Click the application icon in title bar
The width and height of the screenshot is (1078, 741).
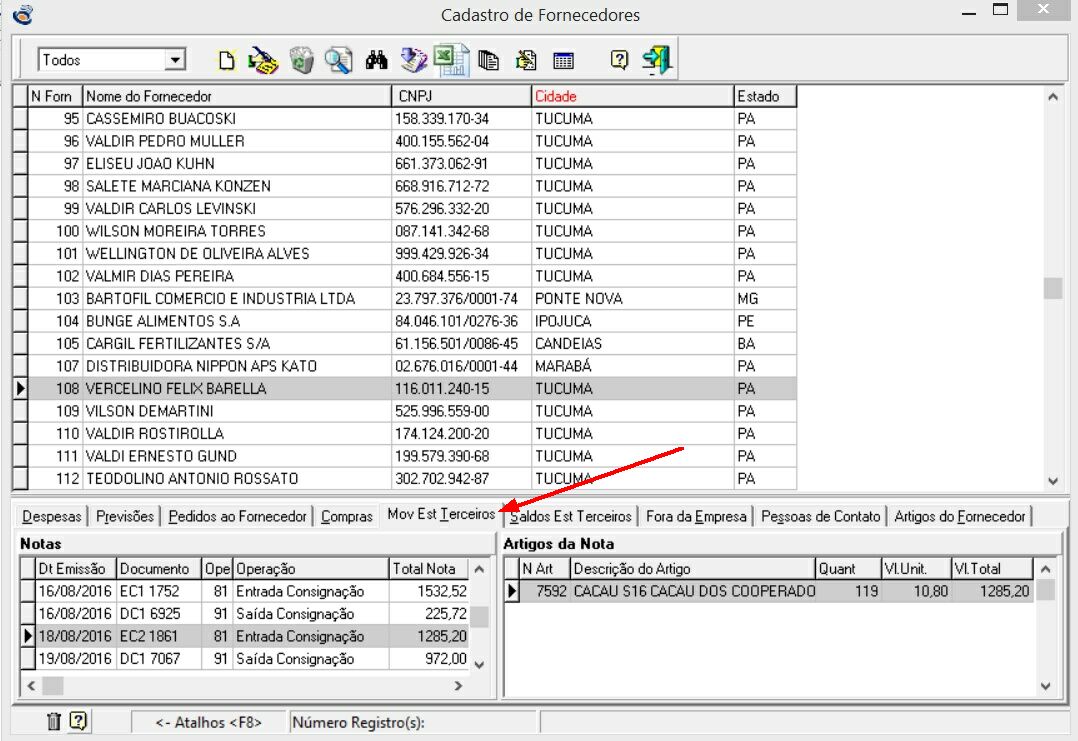point(23,14)
